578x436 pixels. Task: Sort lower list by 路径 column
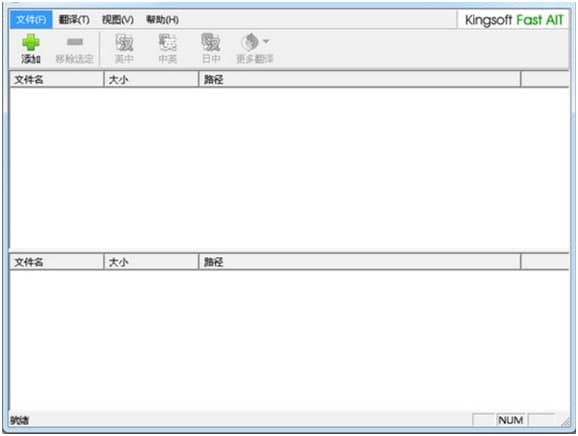point(360,262)
